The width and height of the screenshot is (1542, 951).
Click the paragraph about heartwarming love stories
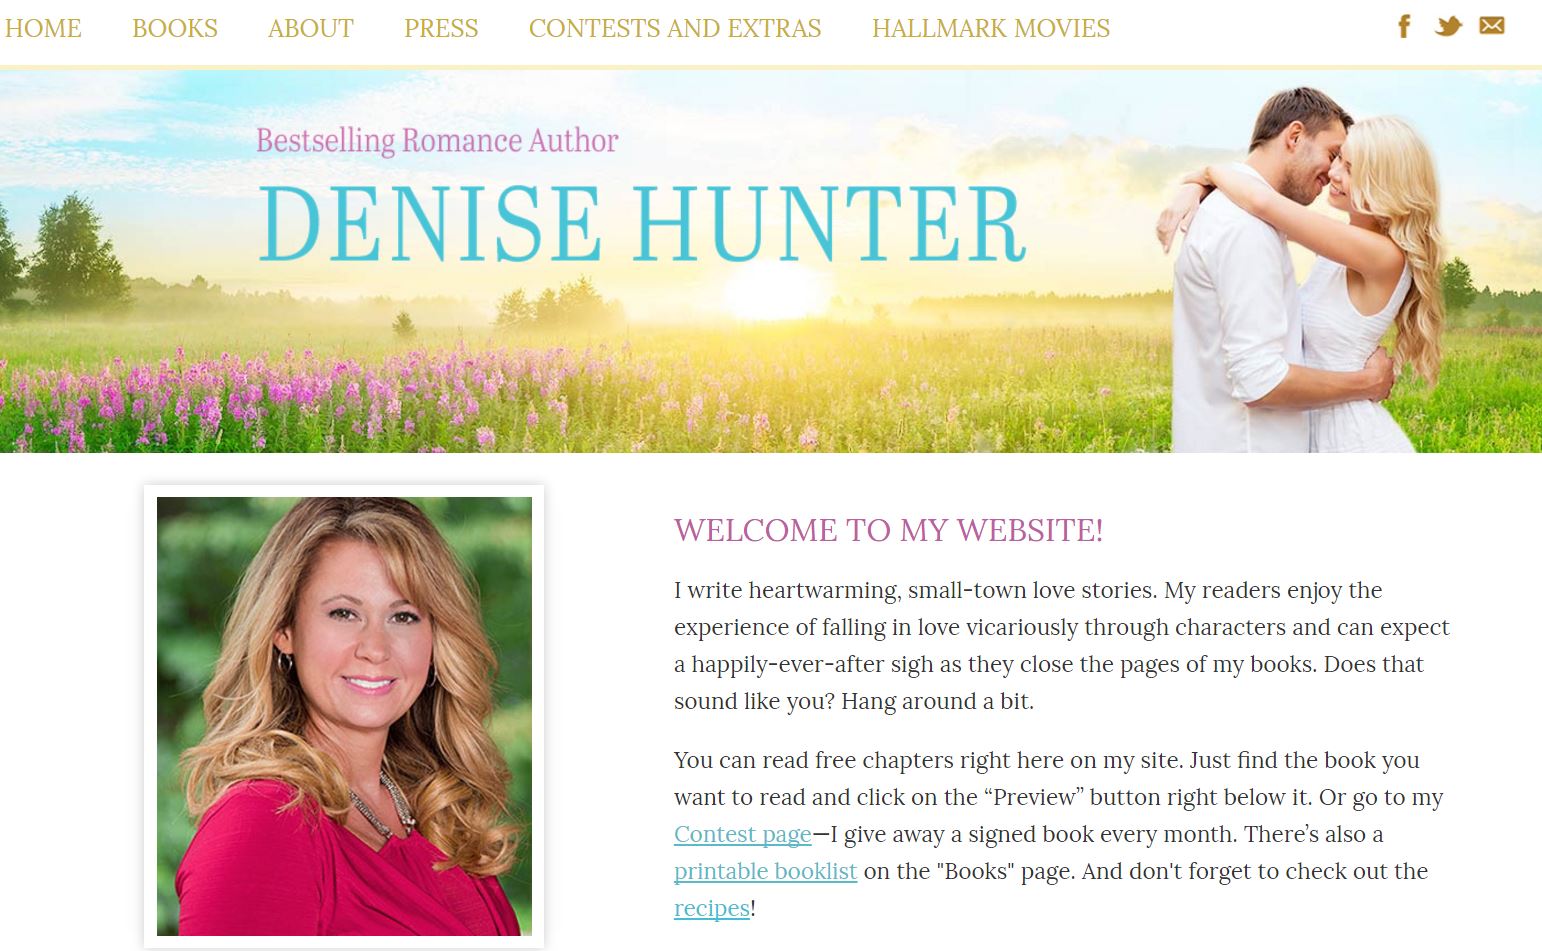click(x=1062, y=645)
